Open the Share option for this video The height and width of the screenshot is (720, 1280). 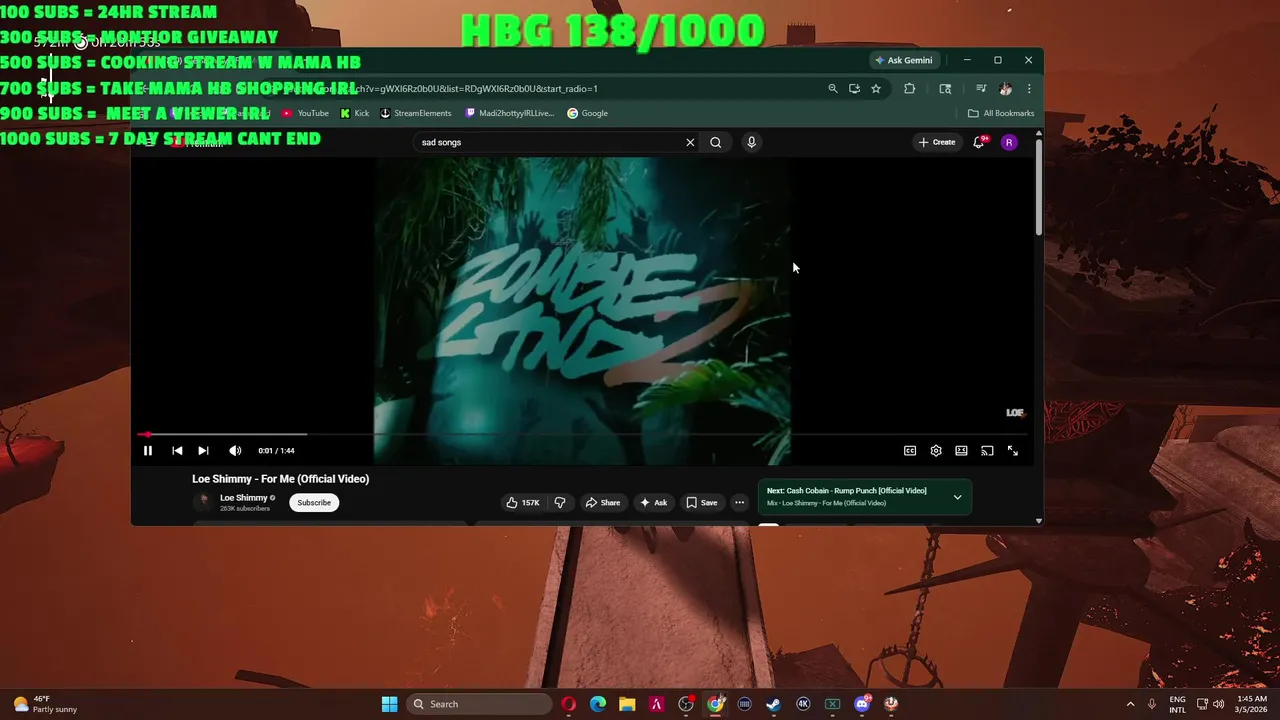[x=603, y=503]
